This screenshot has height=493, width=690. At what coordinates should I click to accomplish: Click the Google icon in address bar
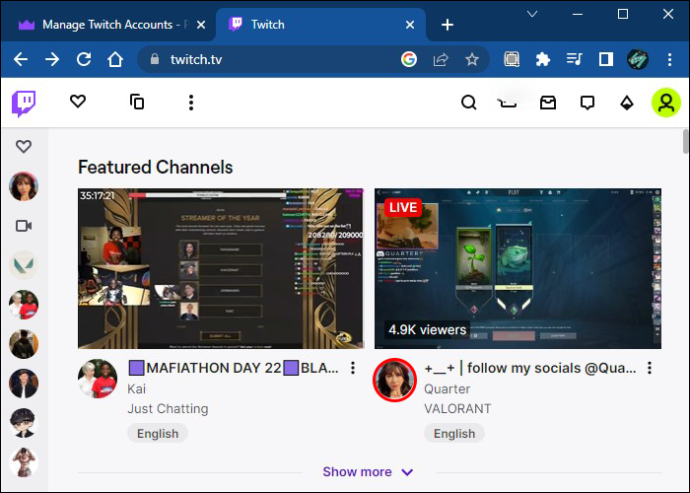point(409,59)
